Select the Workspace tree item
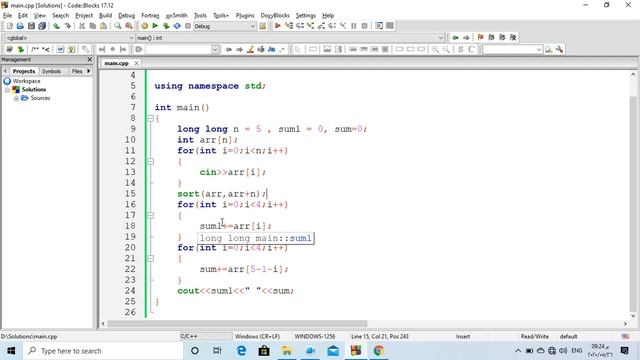 click(26, 81)
